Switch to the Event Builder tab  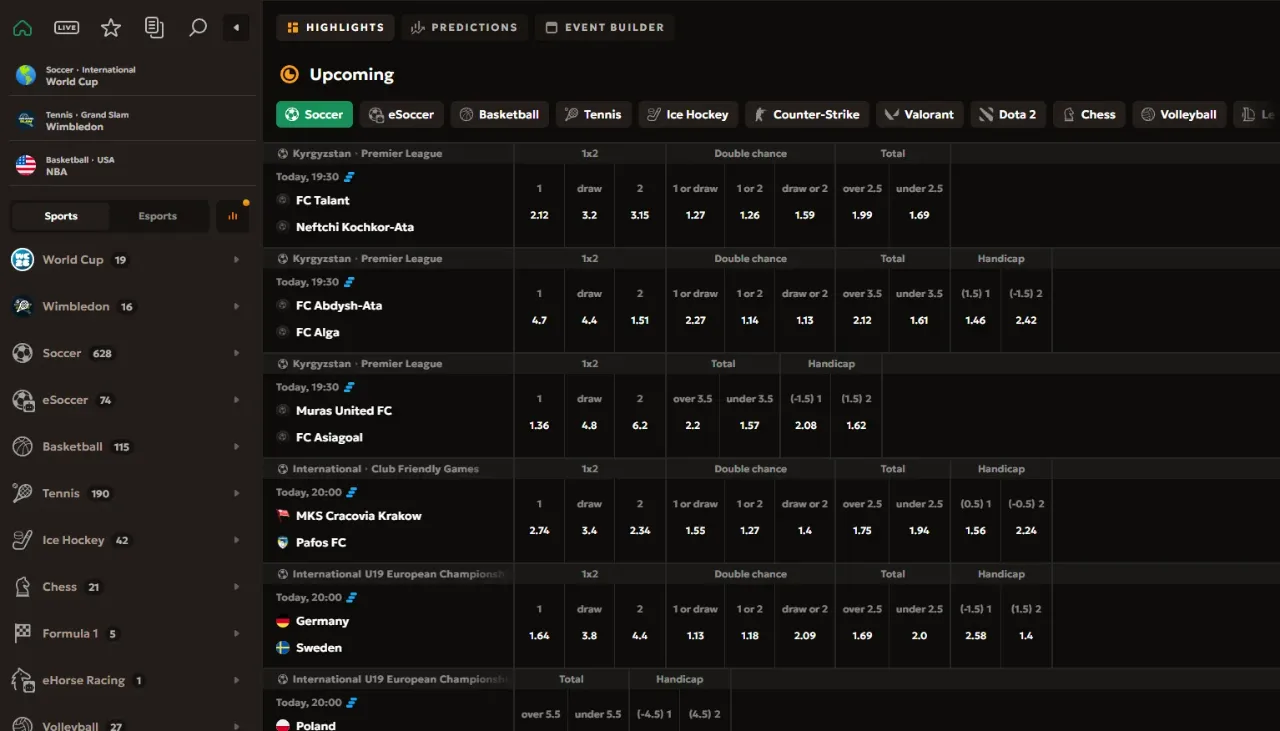(x=604, y=28)
